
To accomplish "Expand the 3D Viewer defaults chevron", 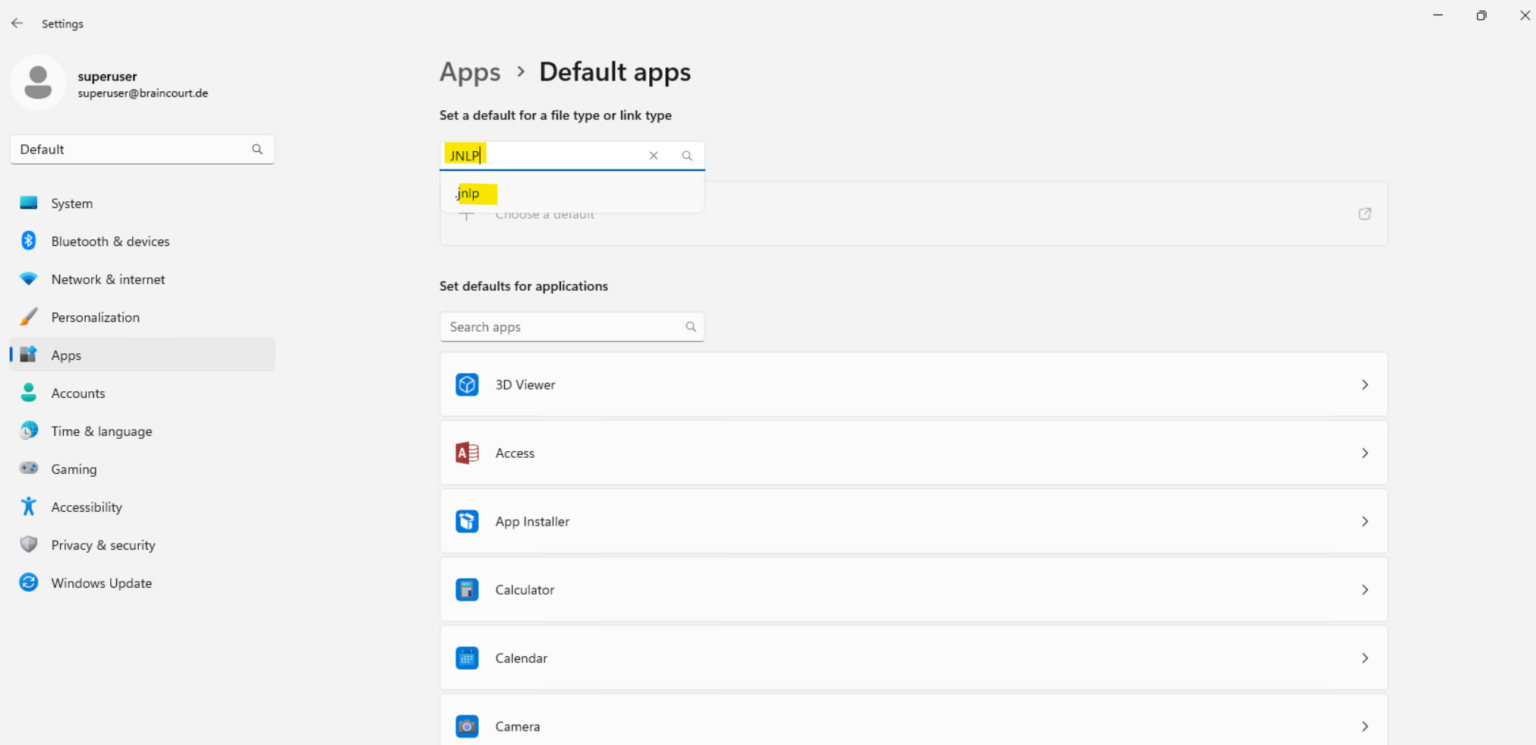I will pos(1364,385).
